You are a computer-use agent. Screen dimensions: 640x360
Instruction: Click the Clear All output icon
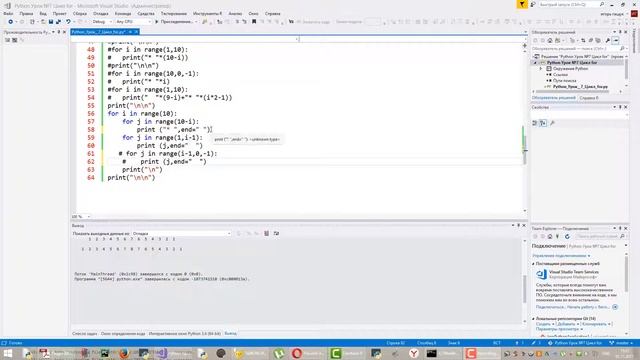pyautogui.click(x=267, y=233)
